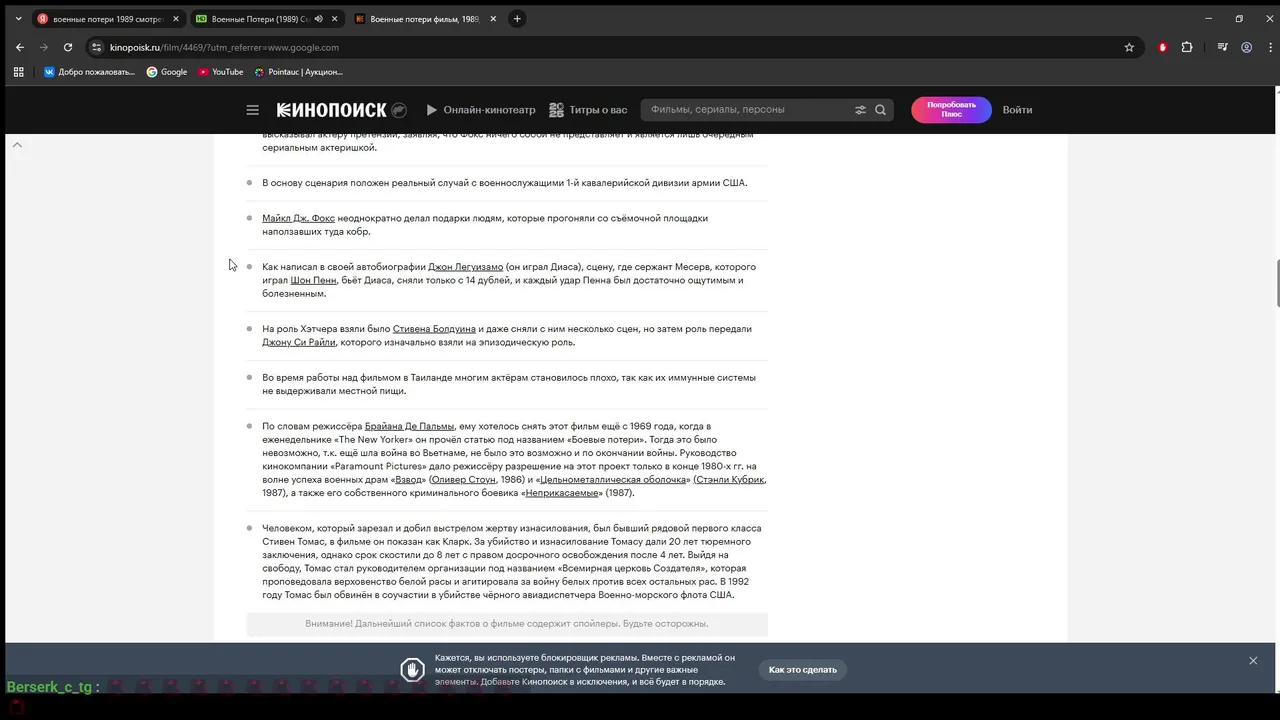Close the Kinopoisk browser tab
Viewport: 1280px width, 720px height.
pyautogui.click(x=493, y=19)
